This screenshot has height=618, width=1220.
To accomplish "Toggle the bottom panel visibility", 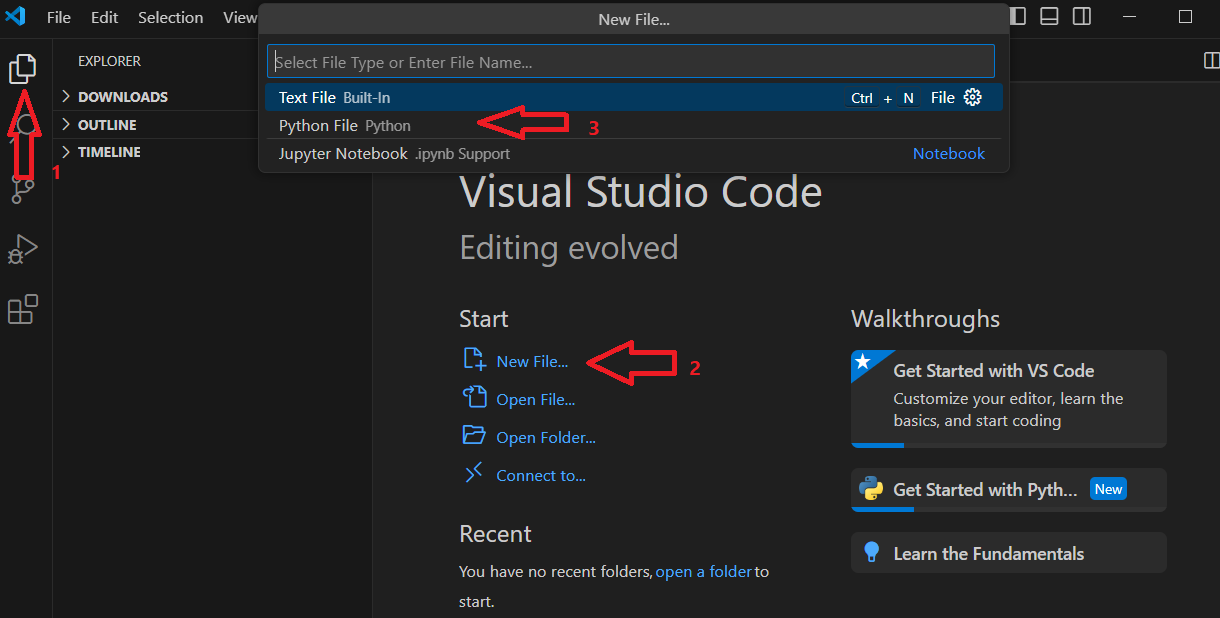I will 1049,17.
